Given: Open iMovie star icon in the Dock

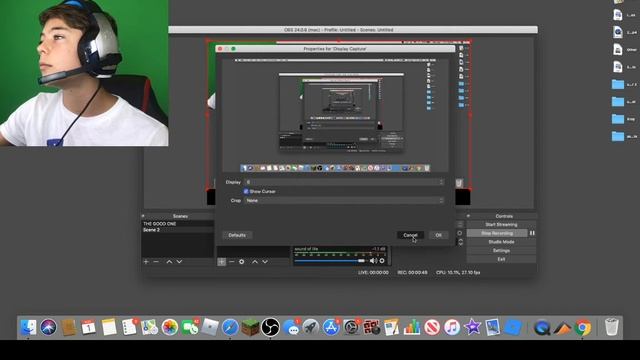Looking at the screenshot, I should coord(472,327).
